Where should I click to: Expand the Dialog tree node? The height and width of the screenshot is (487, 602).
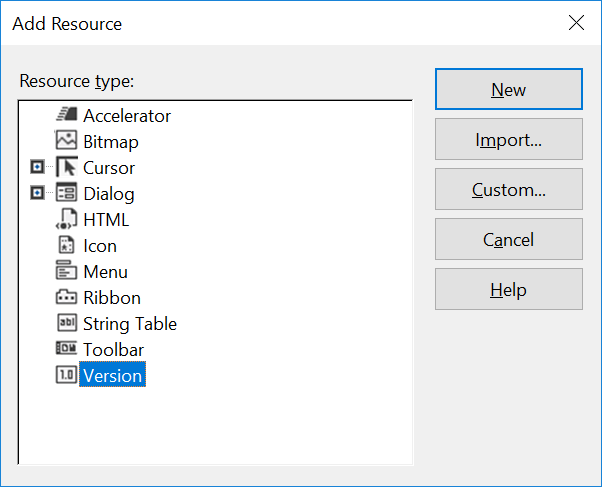tap(37, 192)
